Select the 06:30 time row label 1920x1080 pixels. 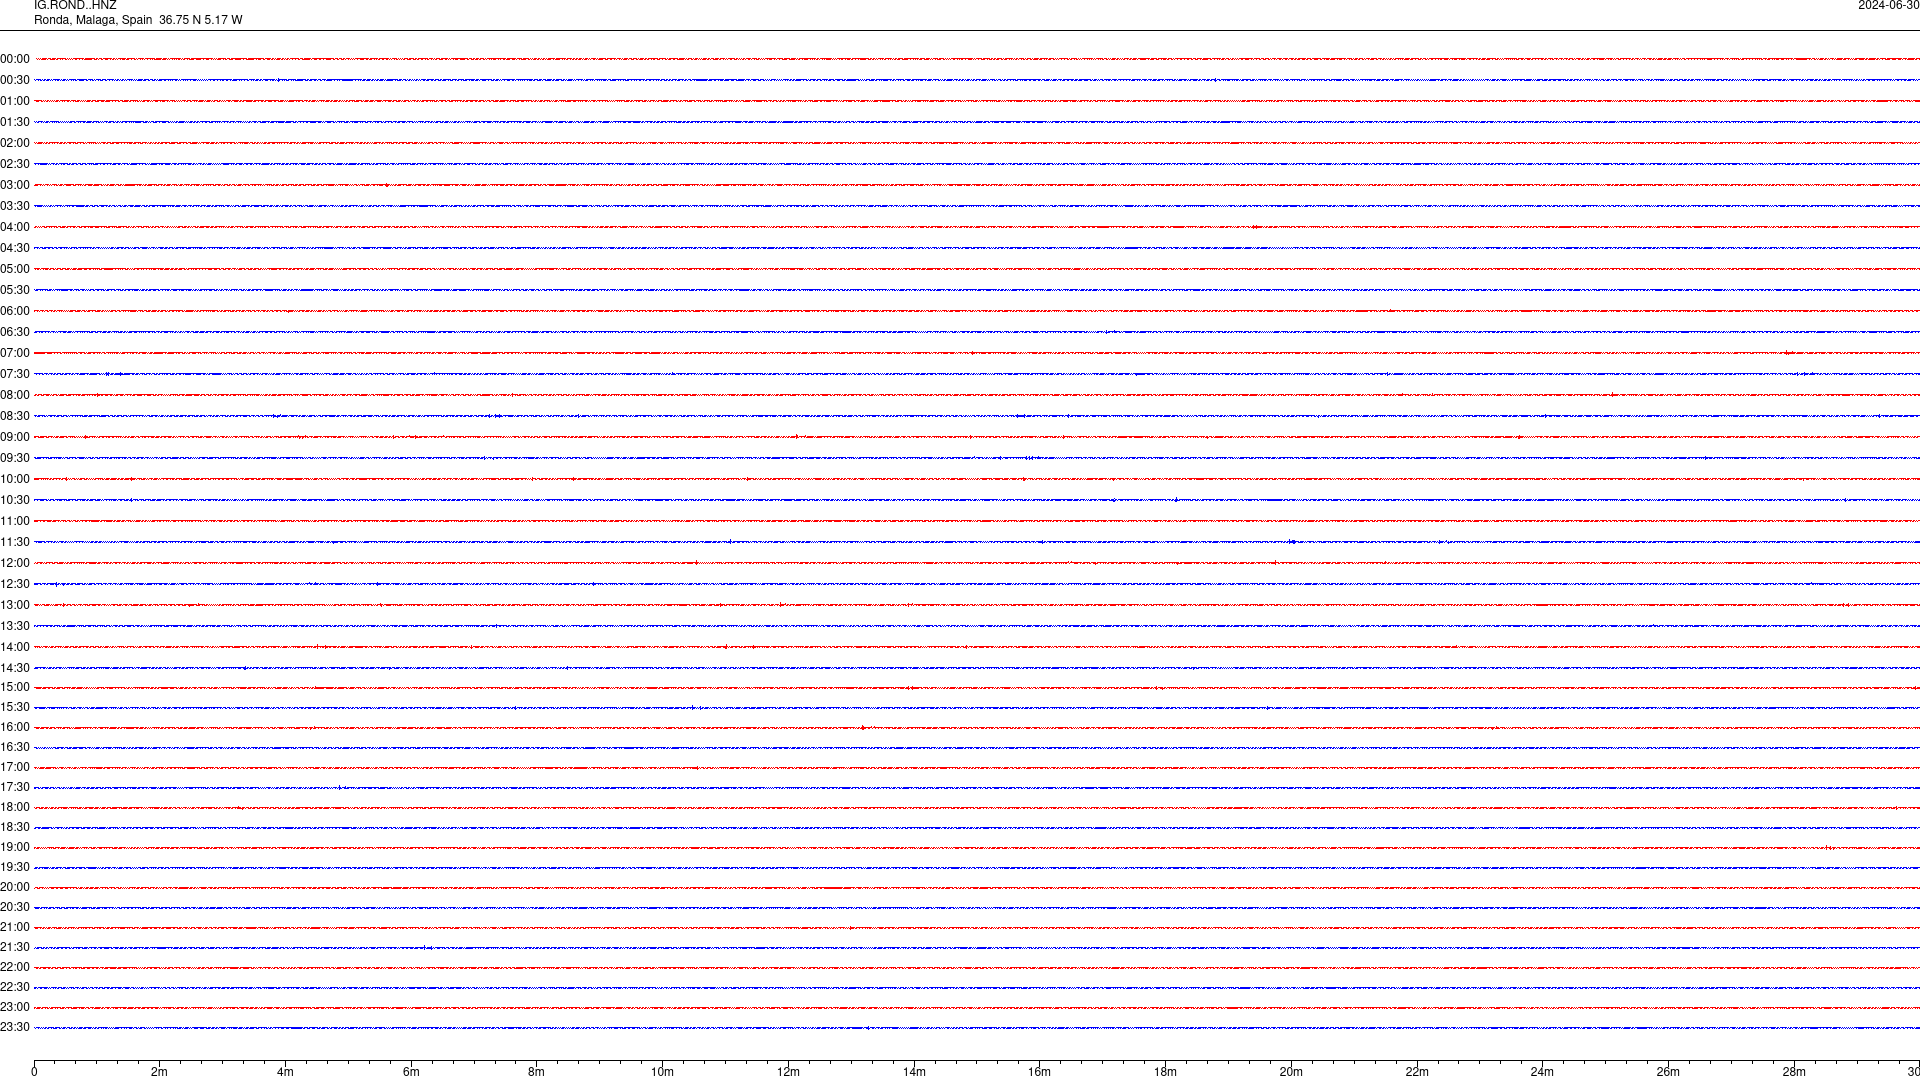[15, 332]
